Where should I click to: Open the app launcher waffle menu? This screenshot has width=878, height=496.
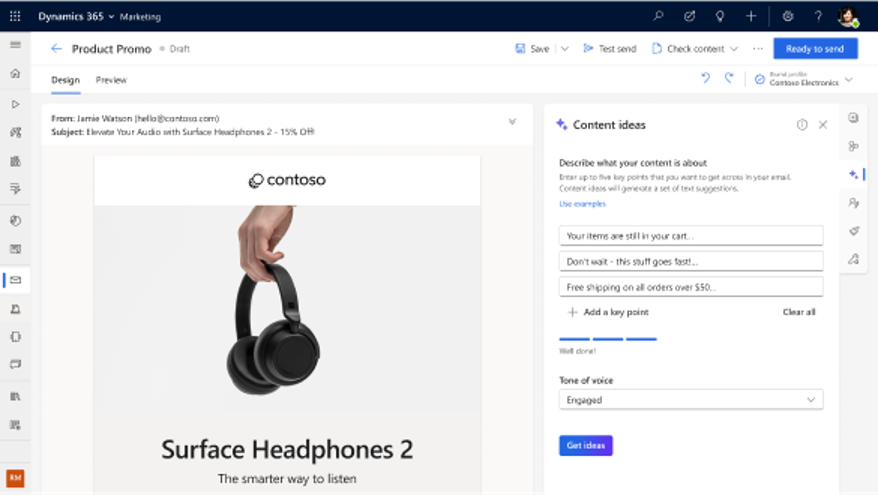[x=15, y=16]
